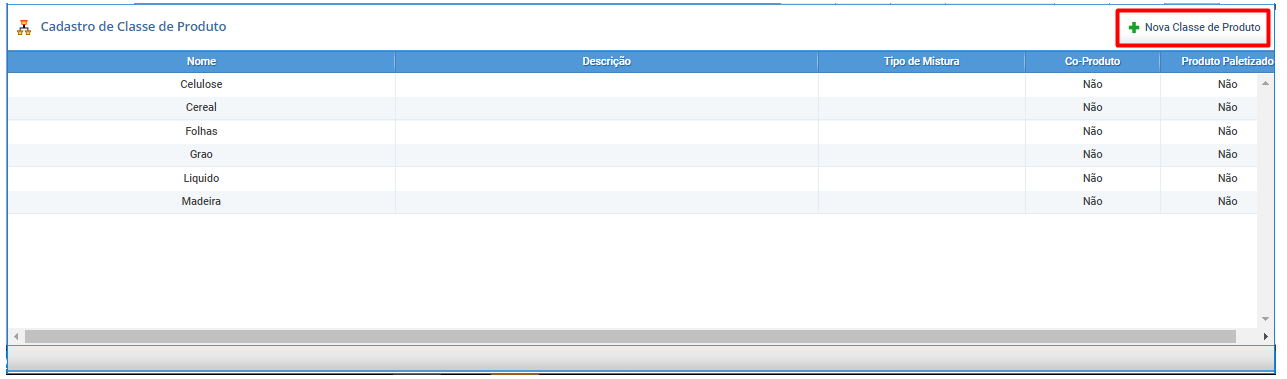The width and height of the screenshot is (1287, 379).
Task: Click Produto Paletizado Não in Celulose row
Action: tap(1227, 84)
